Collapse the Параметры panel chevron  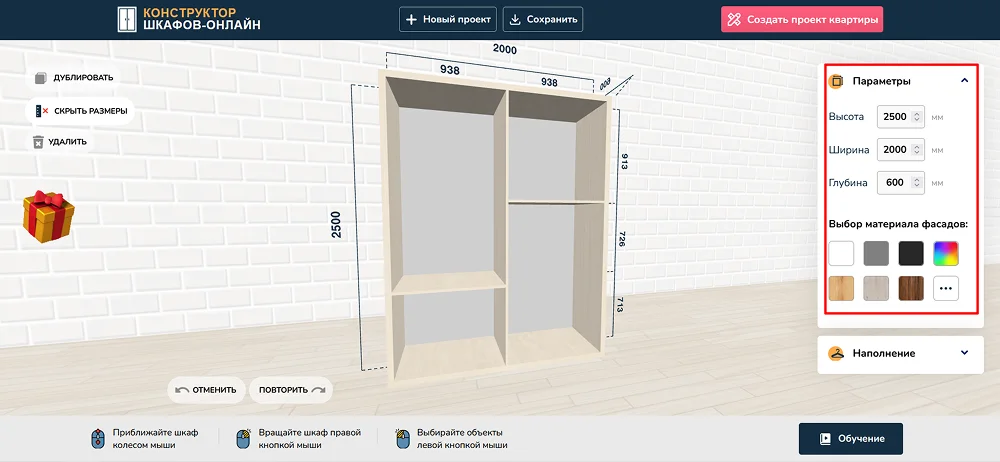click(x=964, y=81)
